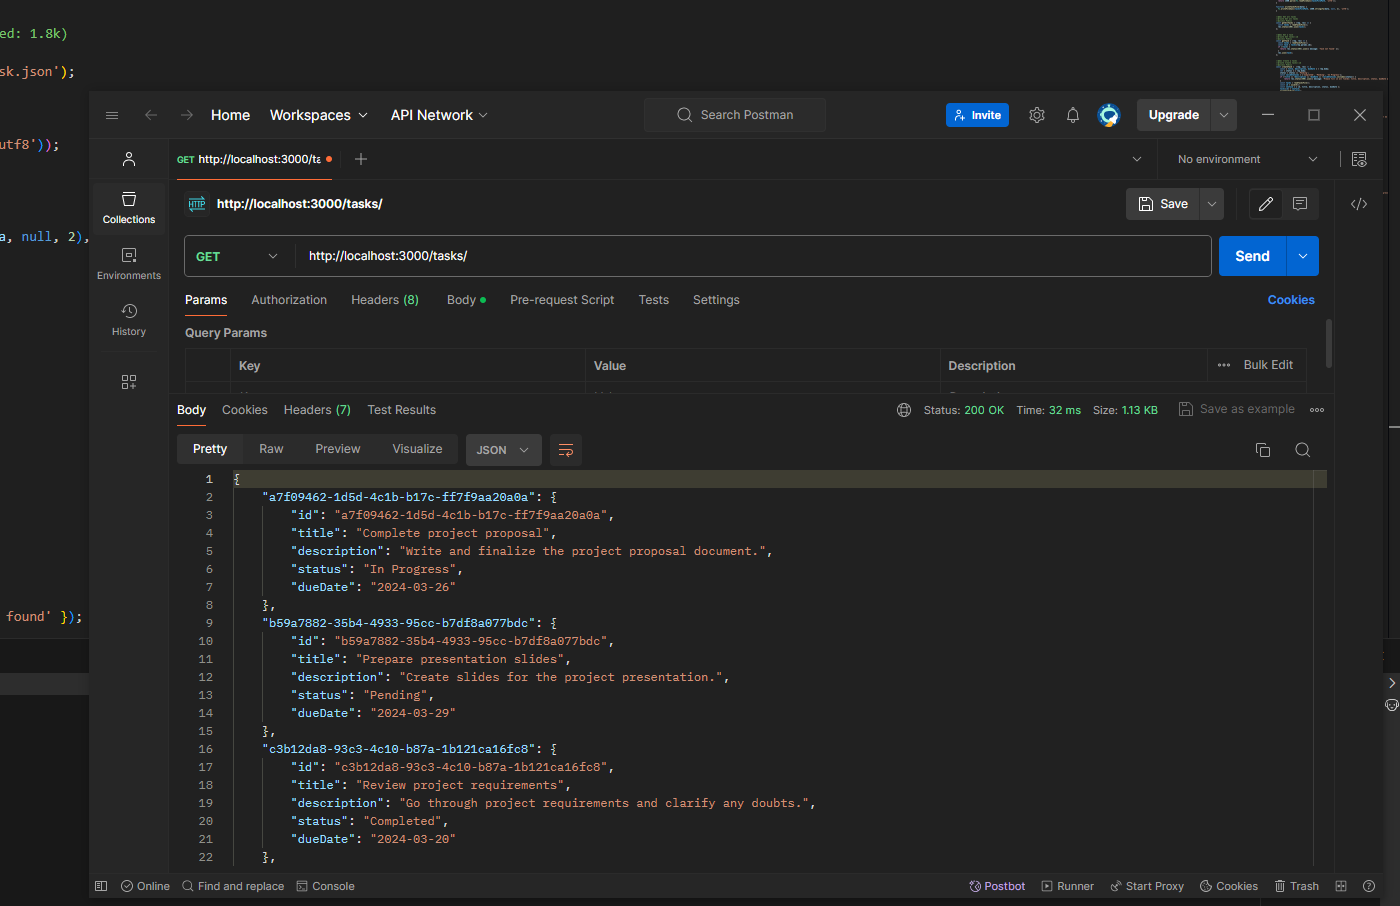Screen dimensions: 1400x906
Task: Go back using the left arrow
Action: click(x=151, y=115)
